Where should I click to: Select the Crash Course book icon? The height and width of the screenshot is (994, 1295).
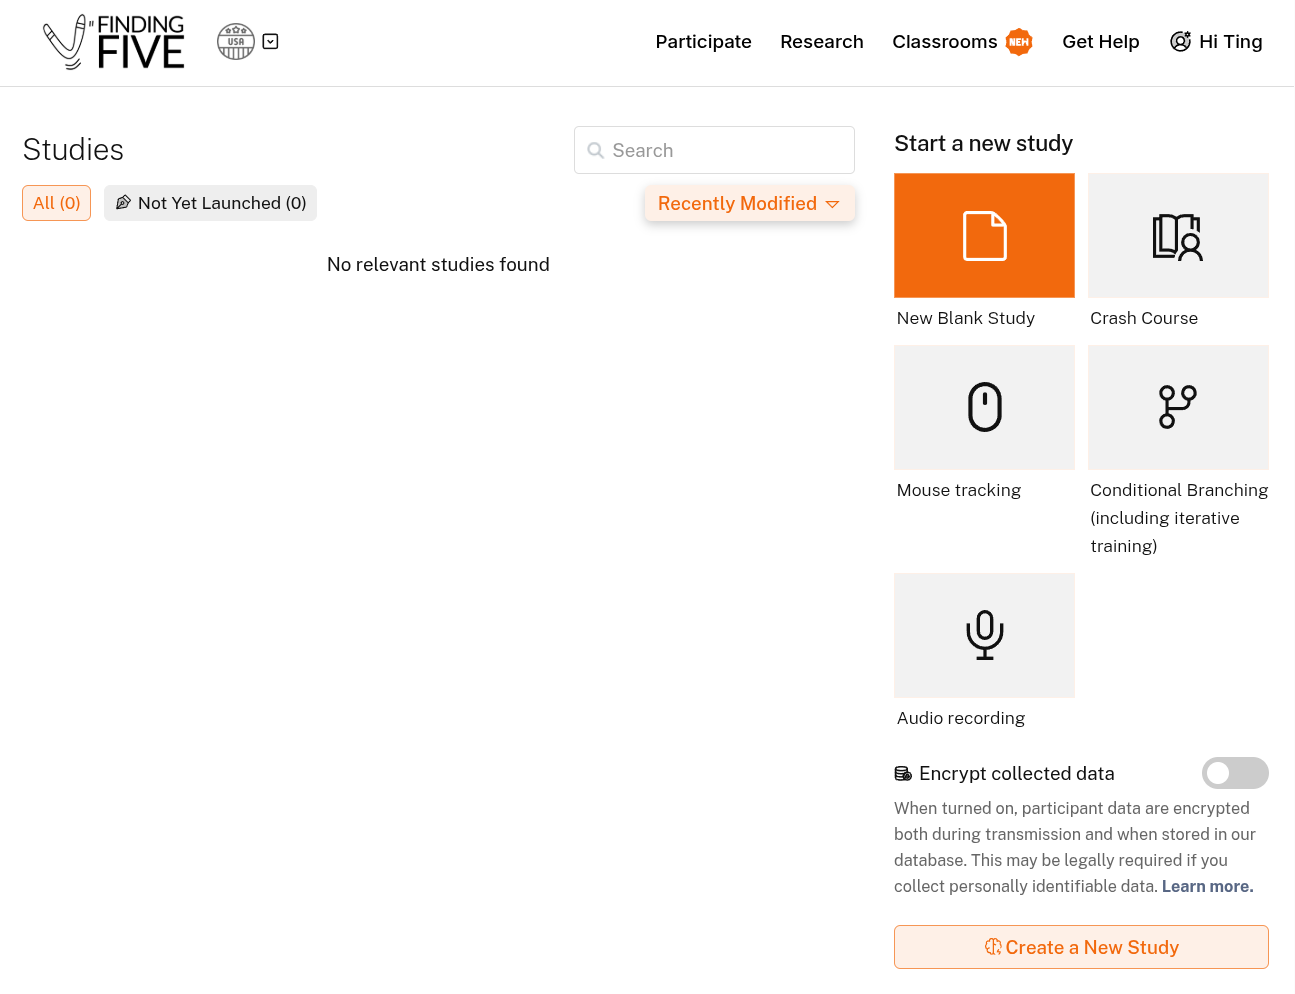1177,236
